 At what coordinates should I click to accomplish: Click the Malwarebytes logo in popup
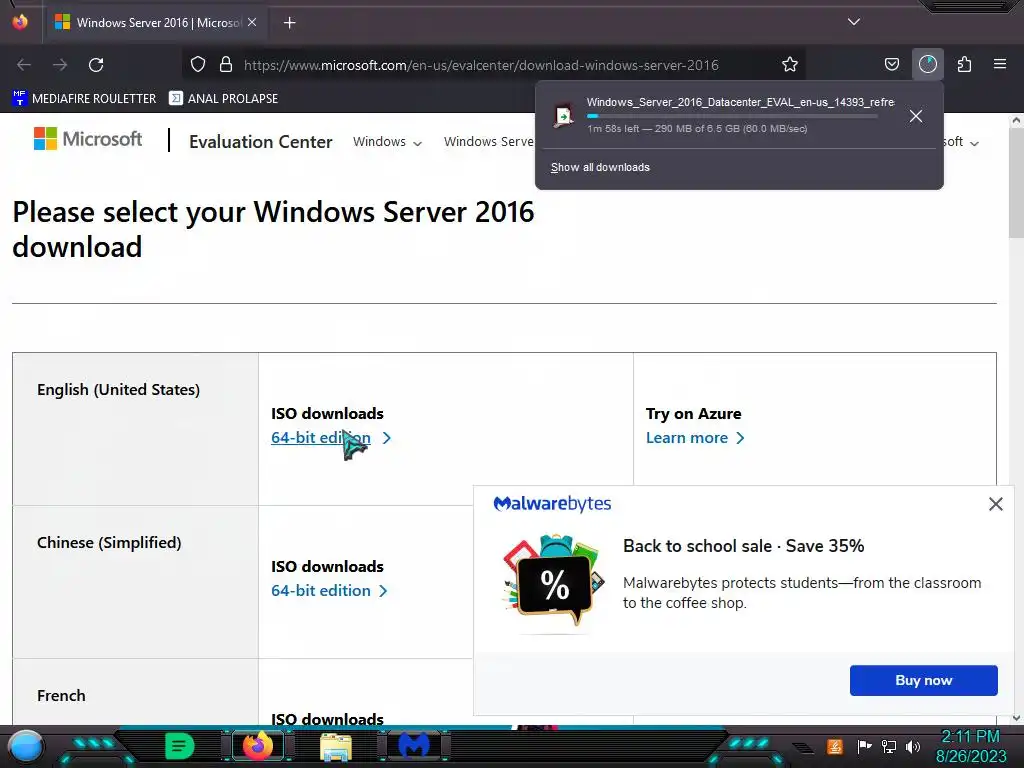[552, 504]
